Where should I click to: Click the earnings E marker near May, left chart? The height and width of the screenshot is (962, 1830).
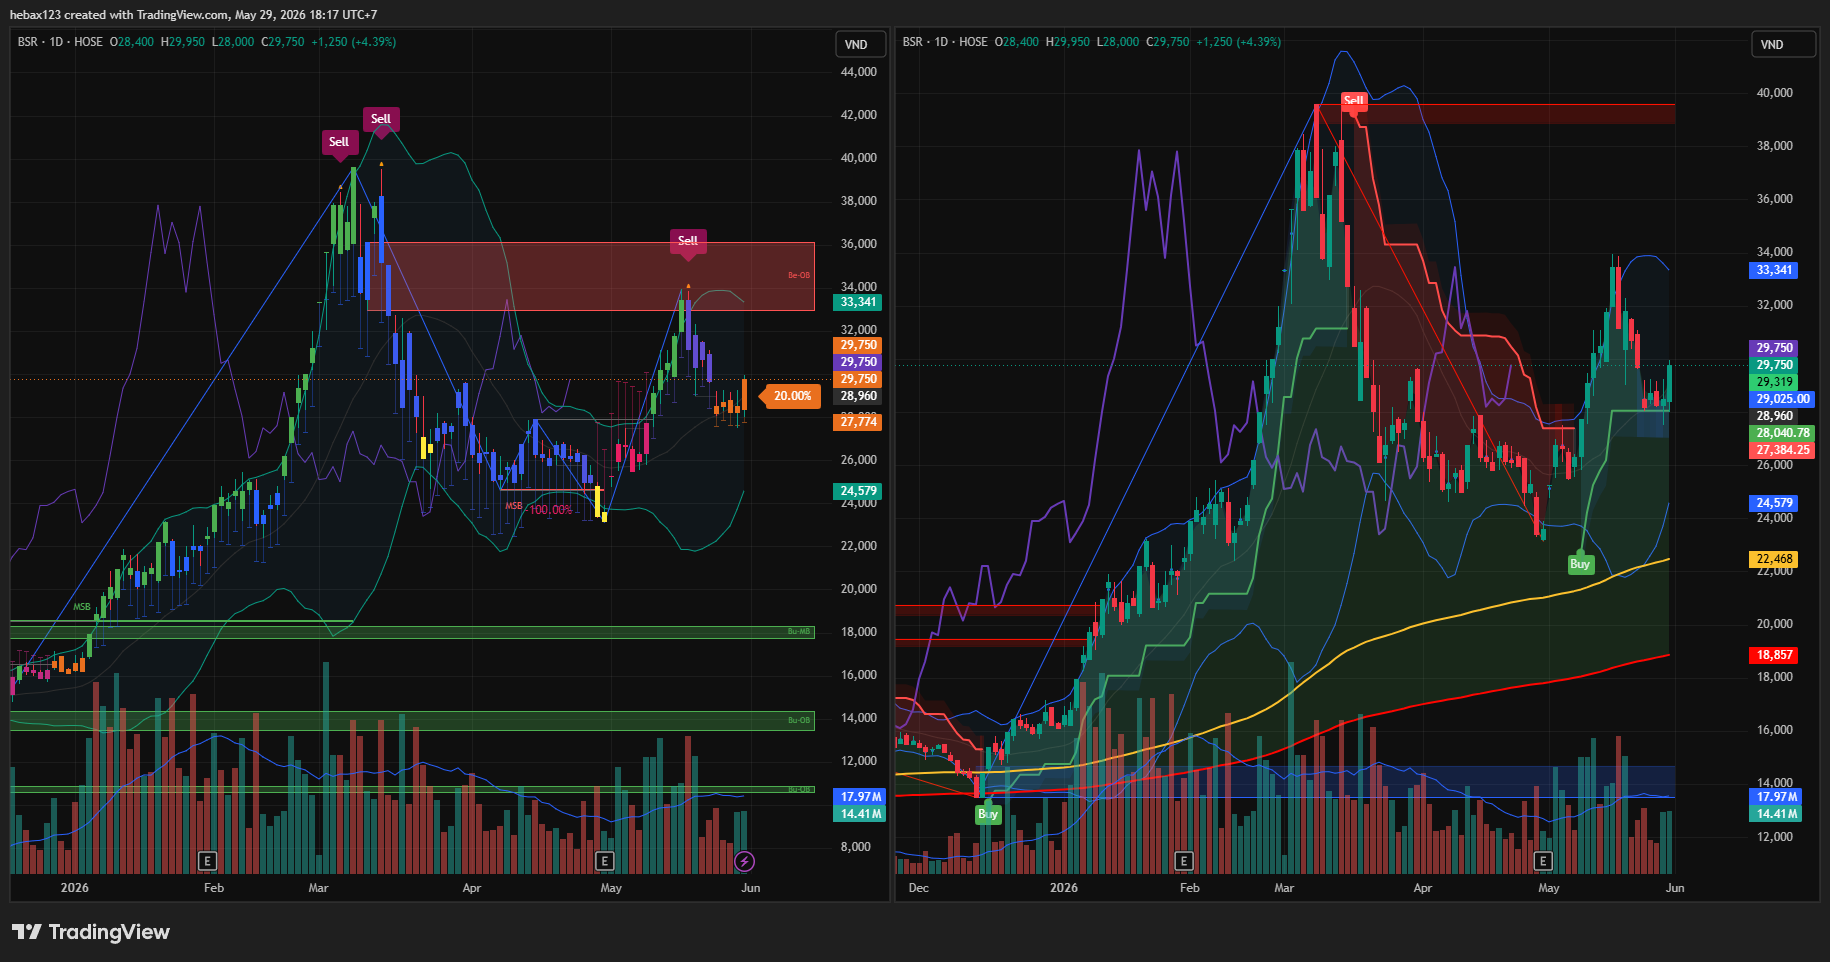tap(603, 860)
